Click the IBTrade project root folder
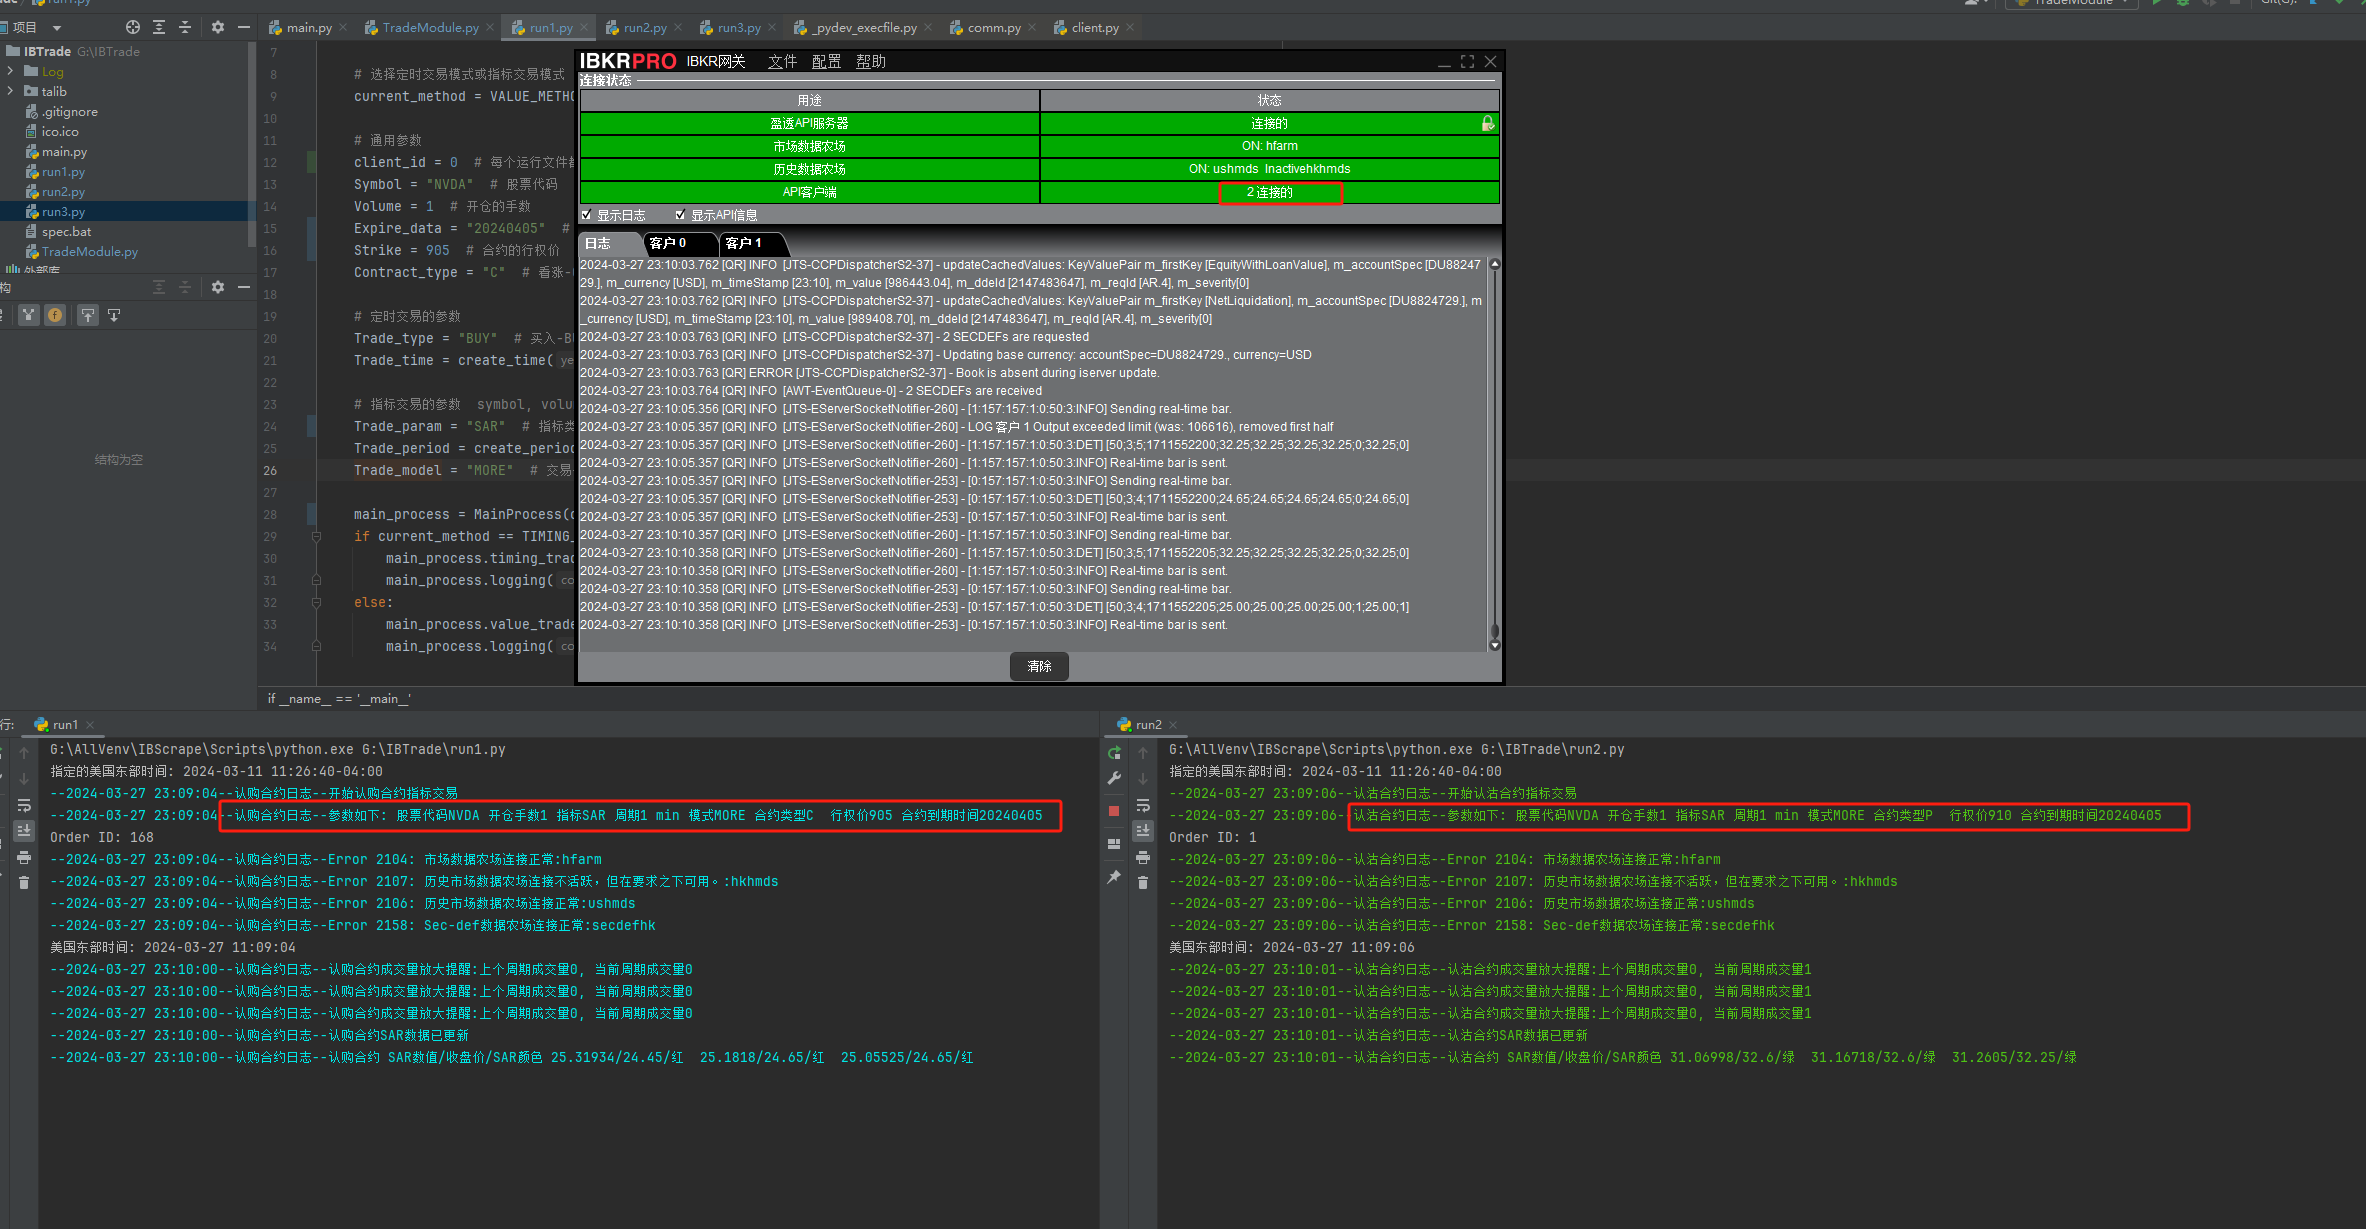2366x1229 pixels. click(x=47, y=51)
